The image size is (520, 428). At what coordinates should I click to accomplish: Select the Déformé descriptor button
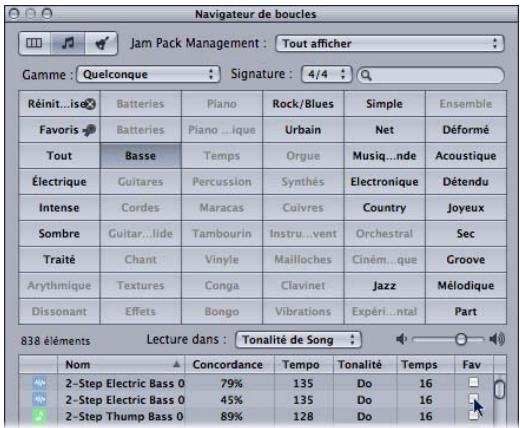point(466,130)
